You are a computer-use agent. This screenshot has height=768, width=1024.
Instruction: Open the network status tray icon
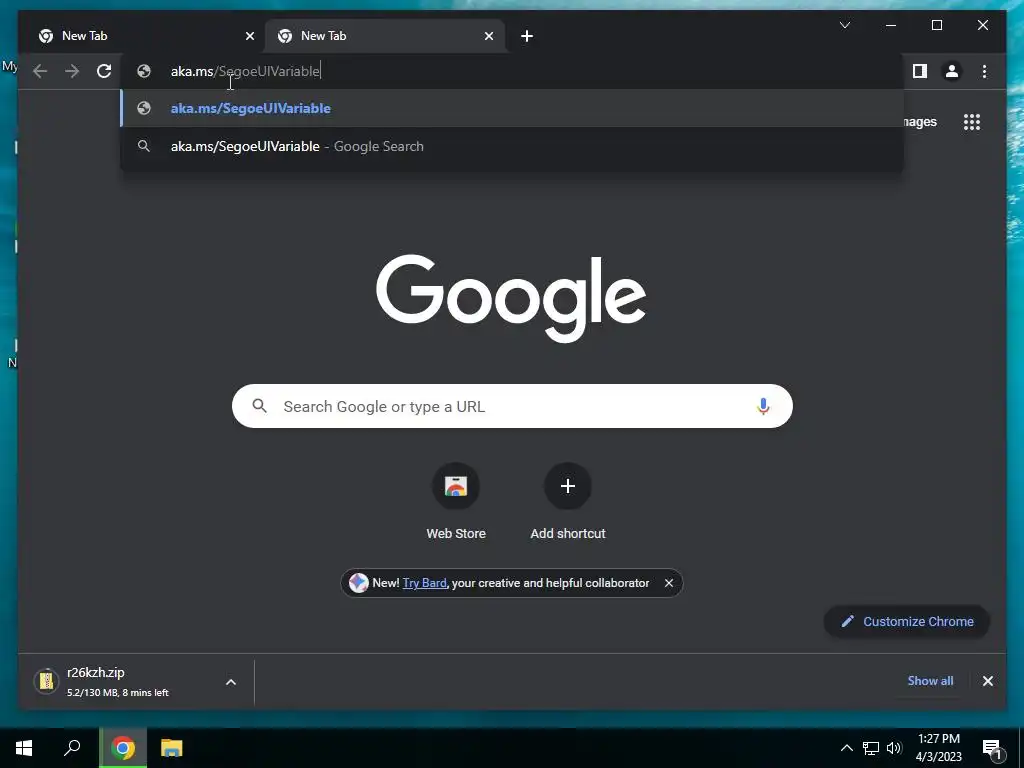coord(871,748)
